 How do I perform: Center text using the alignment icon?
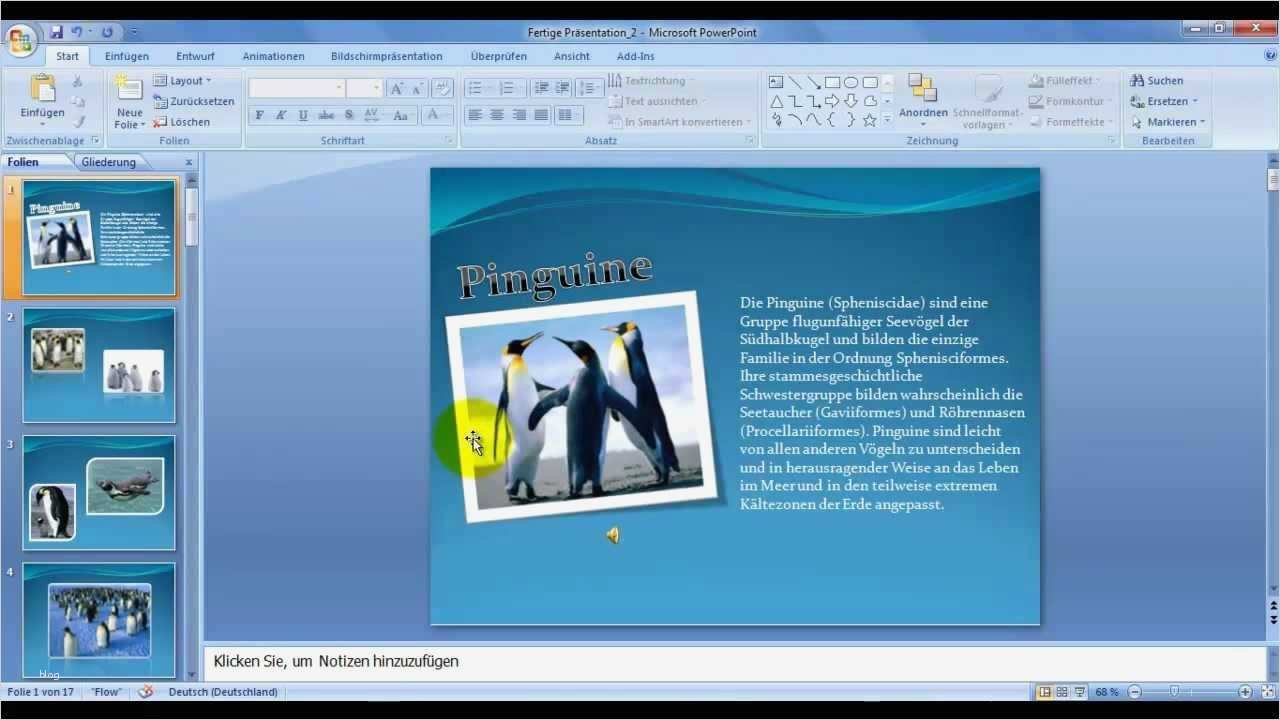pos(497,114)
